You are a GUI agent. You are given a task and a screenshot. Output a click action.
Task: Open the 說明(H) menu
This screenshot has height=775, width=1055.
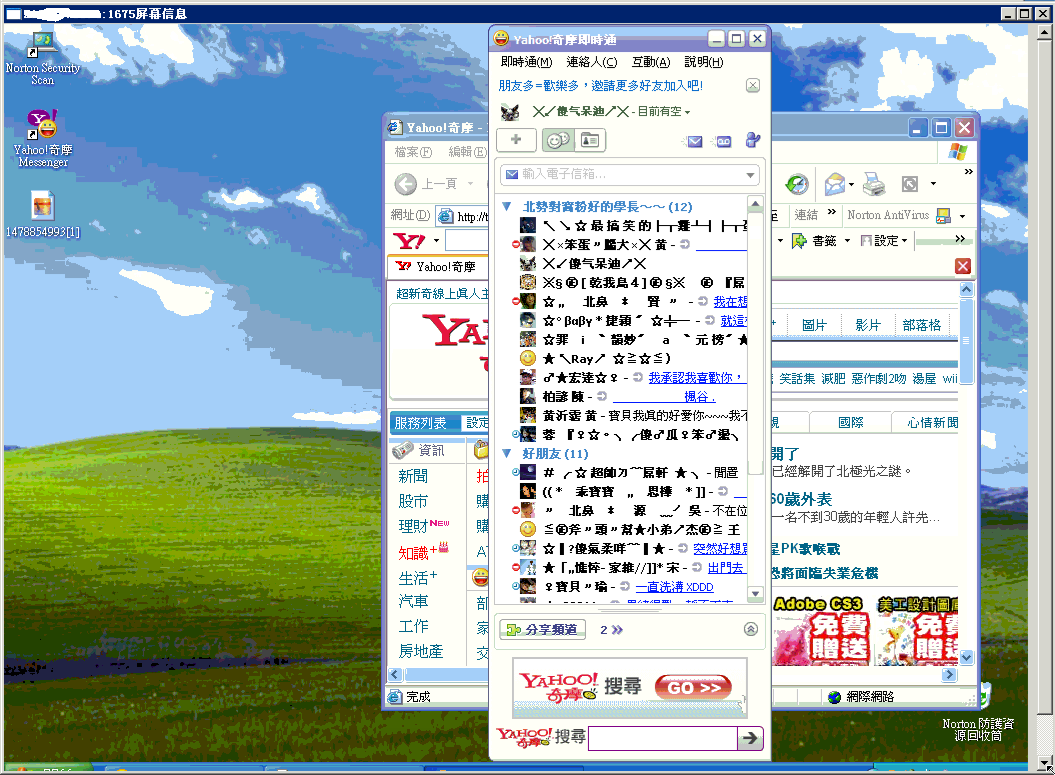[x=704, y=62]
